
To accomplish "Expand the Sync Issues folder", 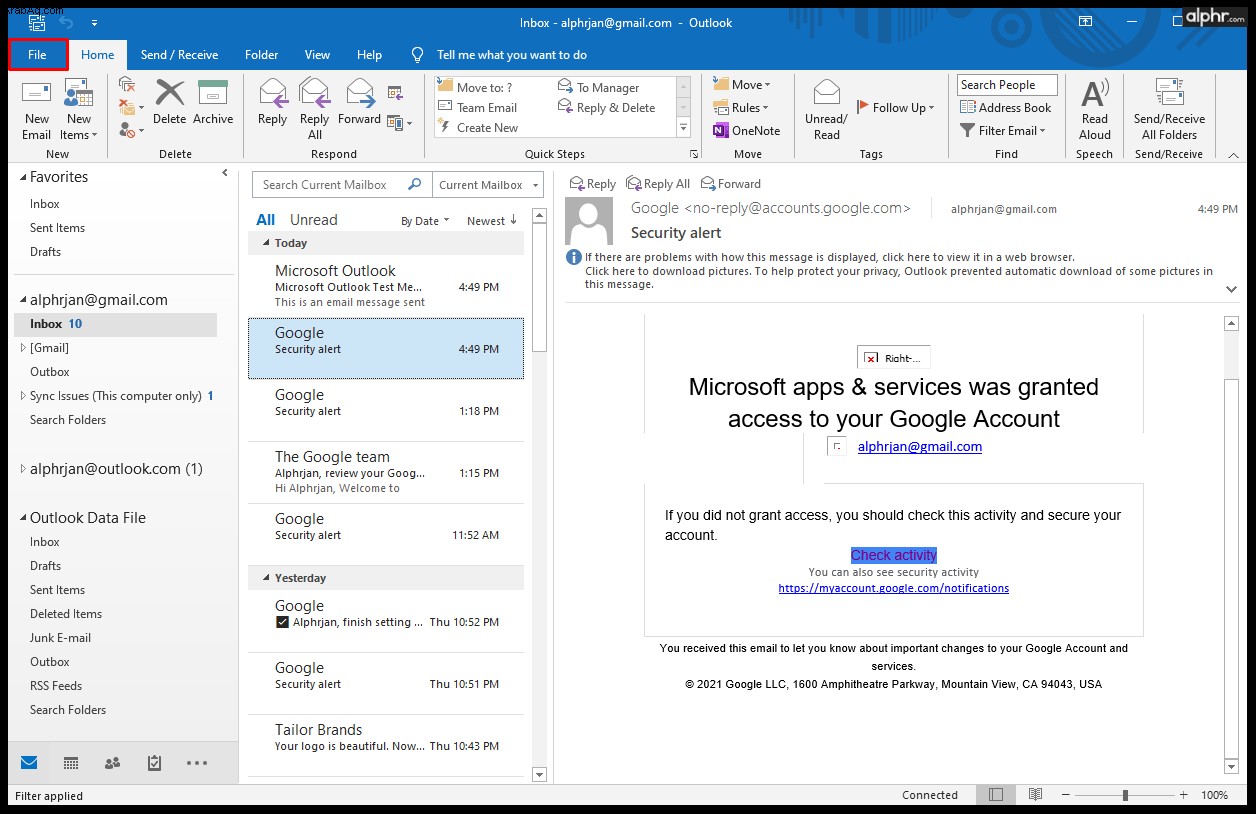I will click(23, 396).
